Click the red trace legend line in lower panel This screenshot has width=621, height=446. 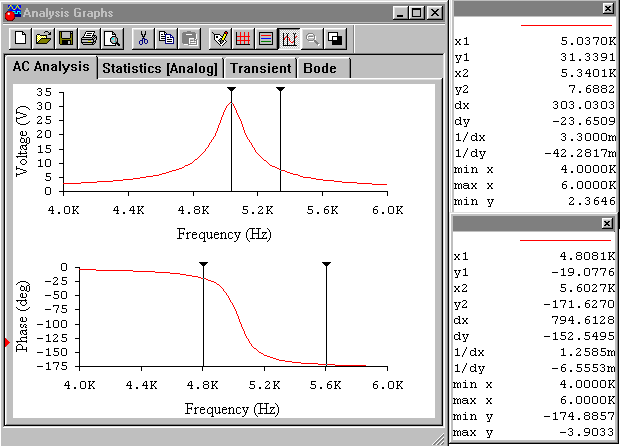point(566,240)
